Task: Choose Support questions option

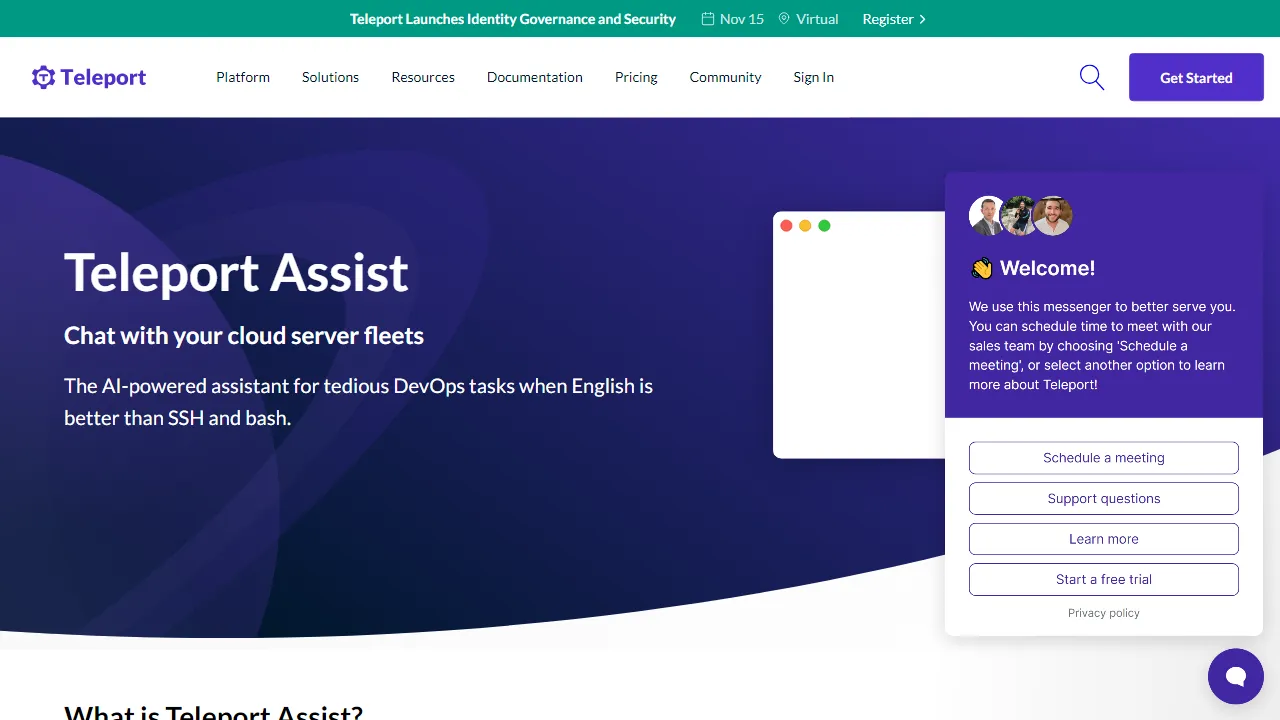Action: [x=1104, y=498]
